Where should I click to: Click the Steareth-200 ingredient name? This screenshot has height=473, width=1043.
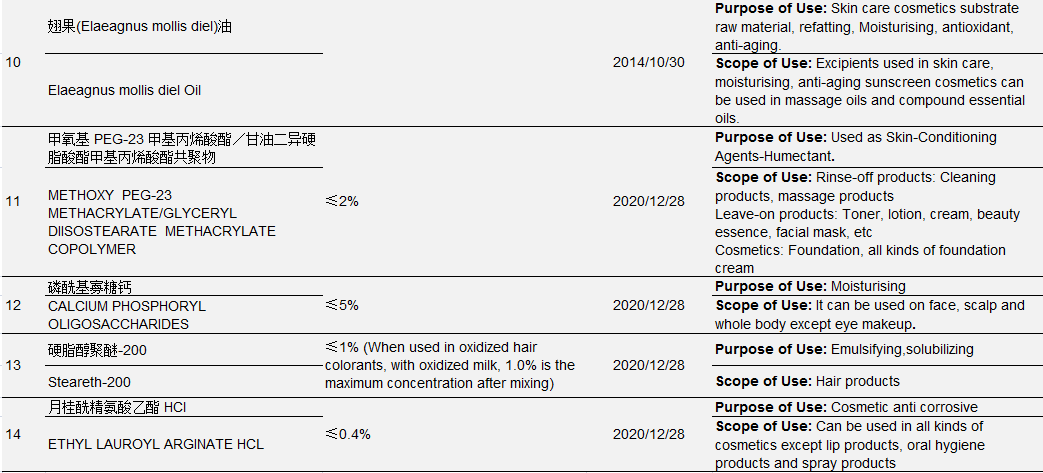pos(89,382)
